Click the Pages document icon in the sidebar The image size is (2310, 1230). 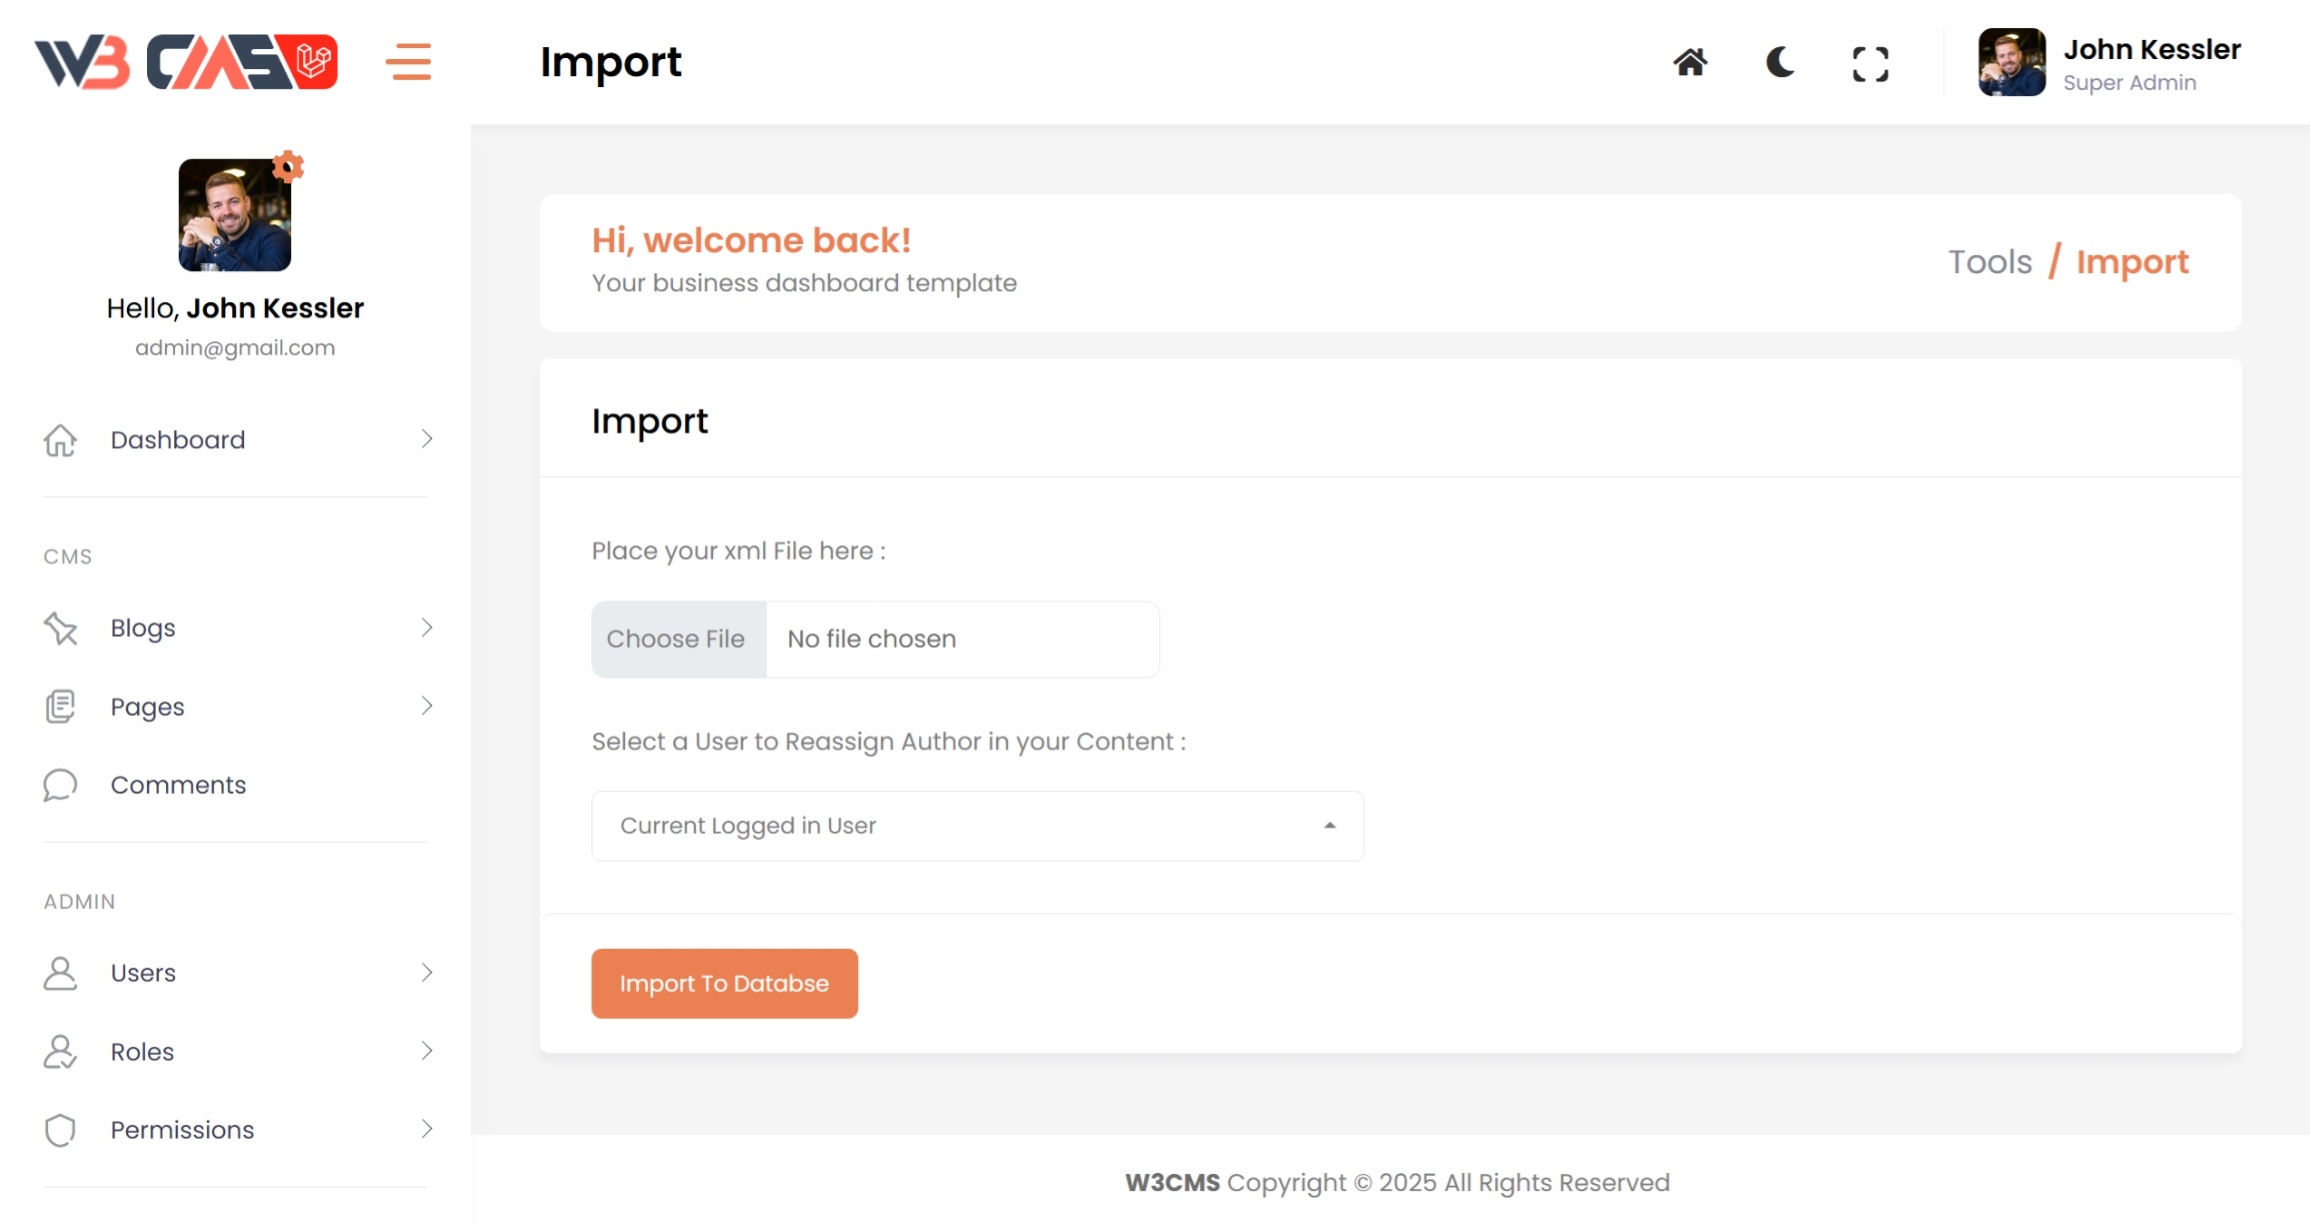pos(60,707)
